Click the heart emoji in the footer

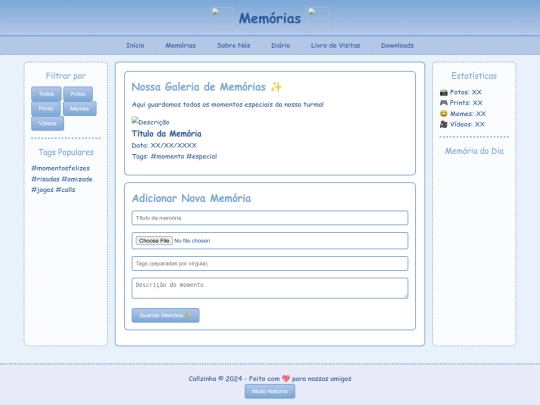[286, 378]
